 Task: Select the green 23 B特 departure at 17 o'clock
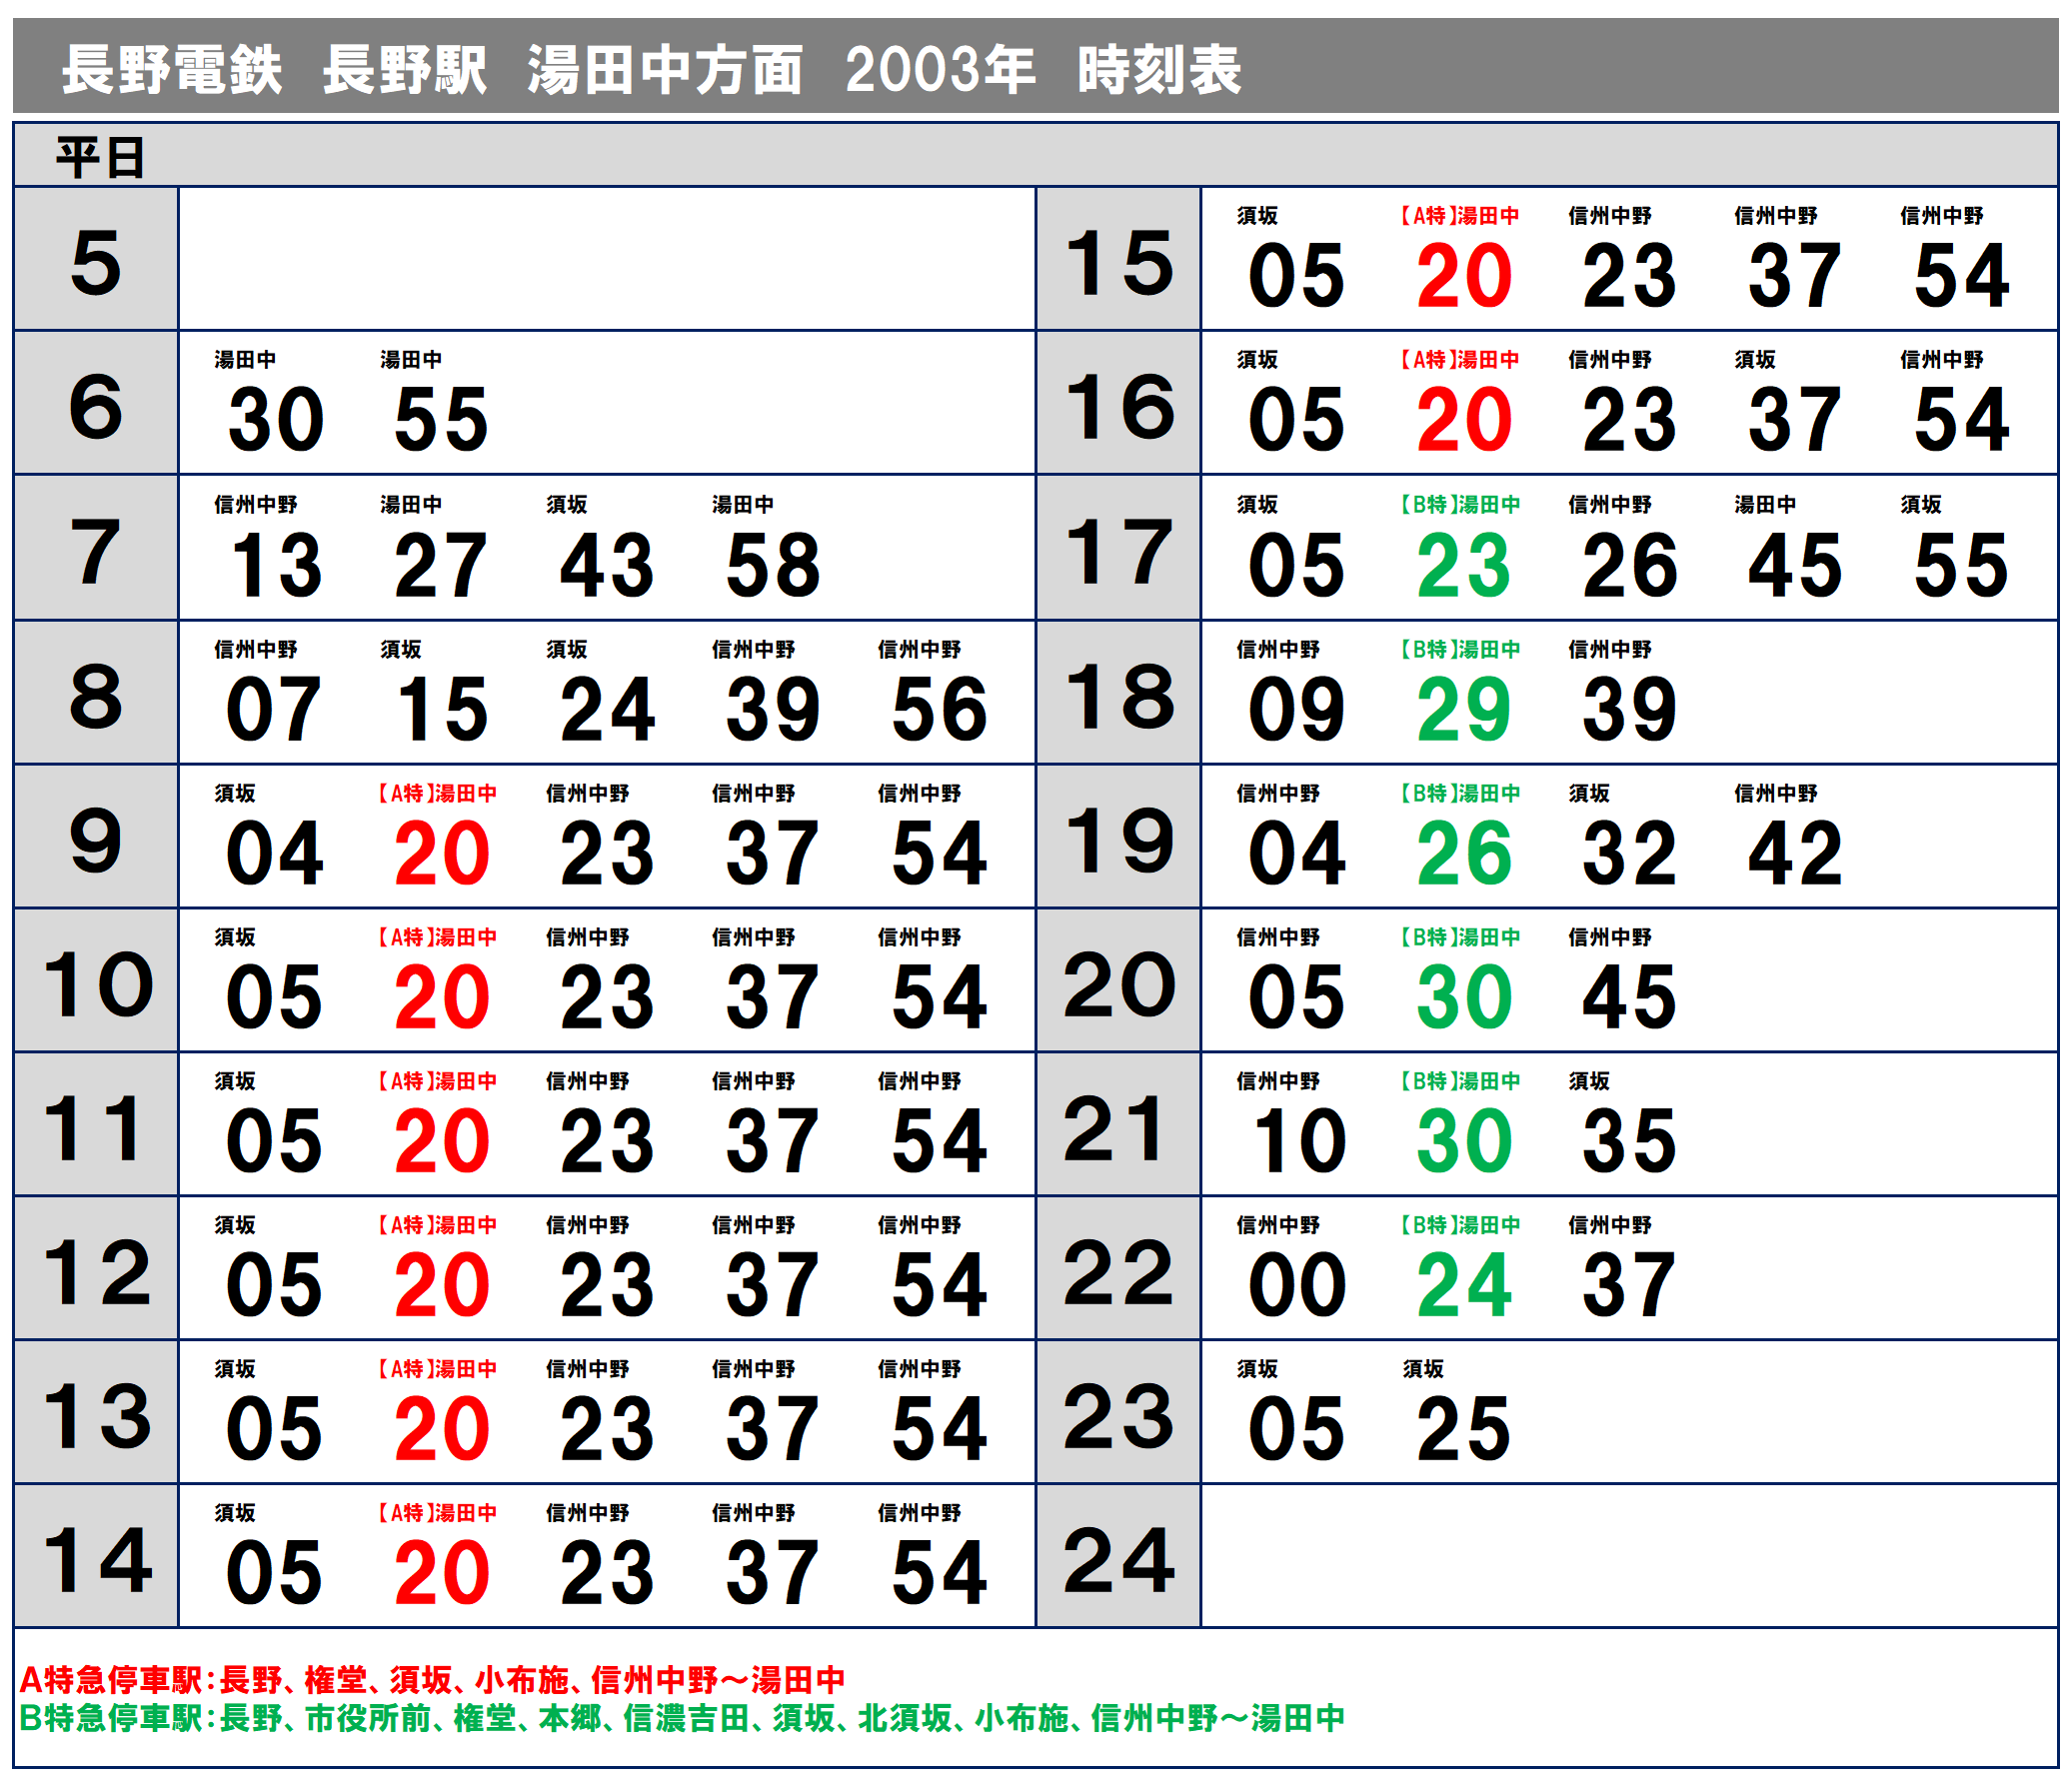coord(1464,565)
